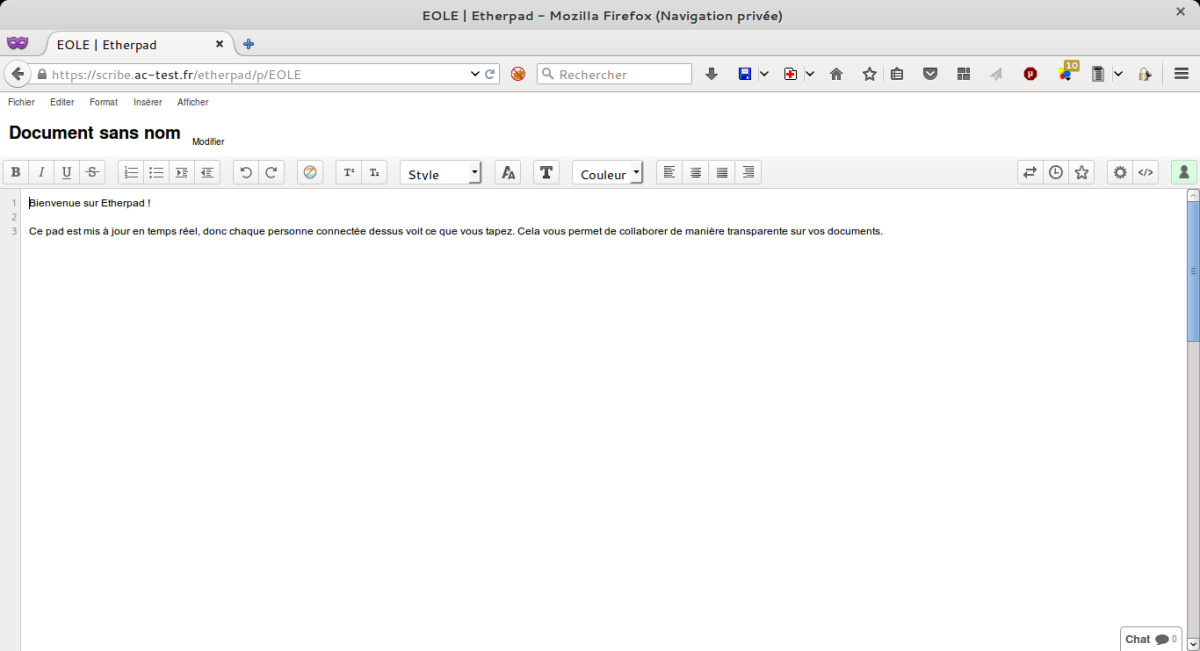Toggle strikethrough formatting
The image size is (1200, 651).
click(93, 172)
